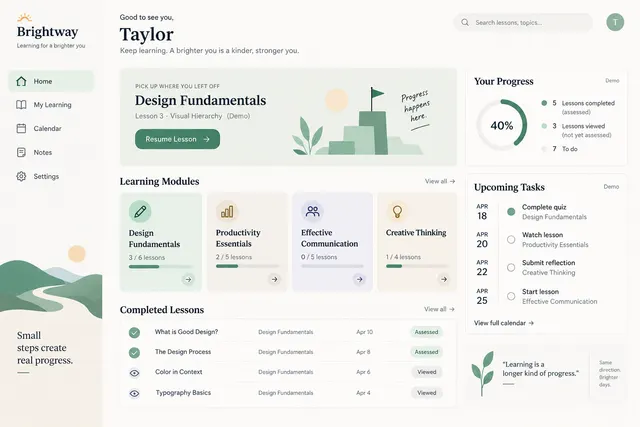Click the eye icon beside Typography Basics

coord(134,394)
